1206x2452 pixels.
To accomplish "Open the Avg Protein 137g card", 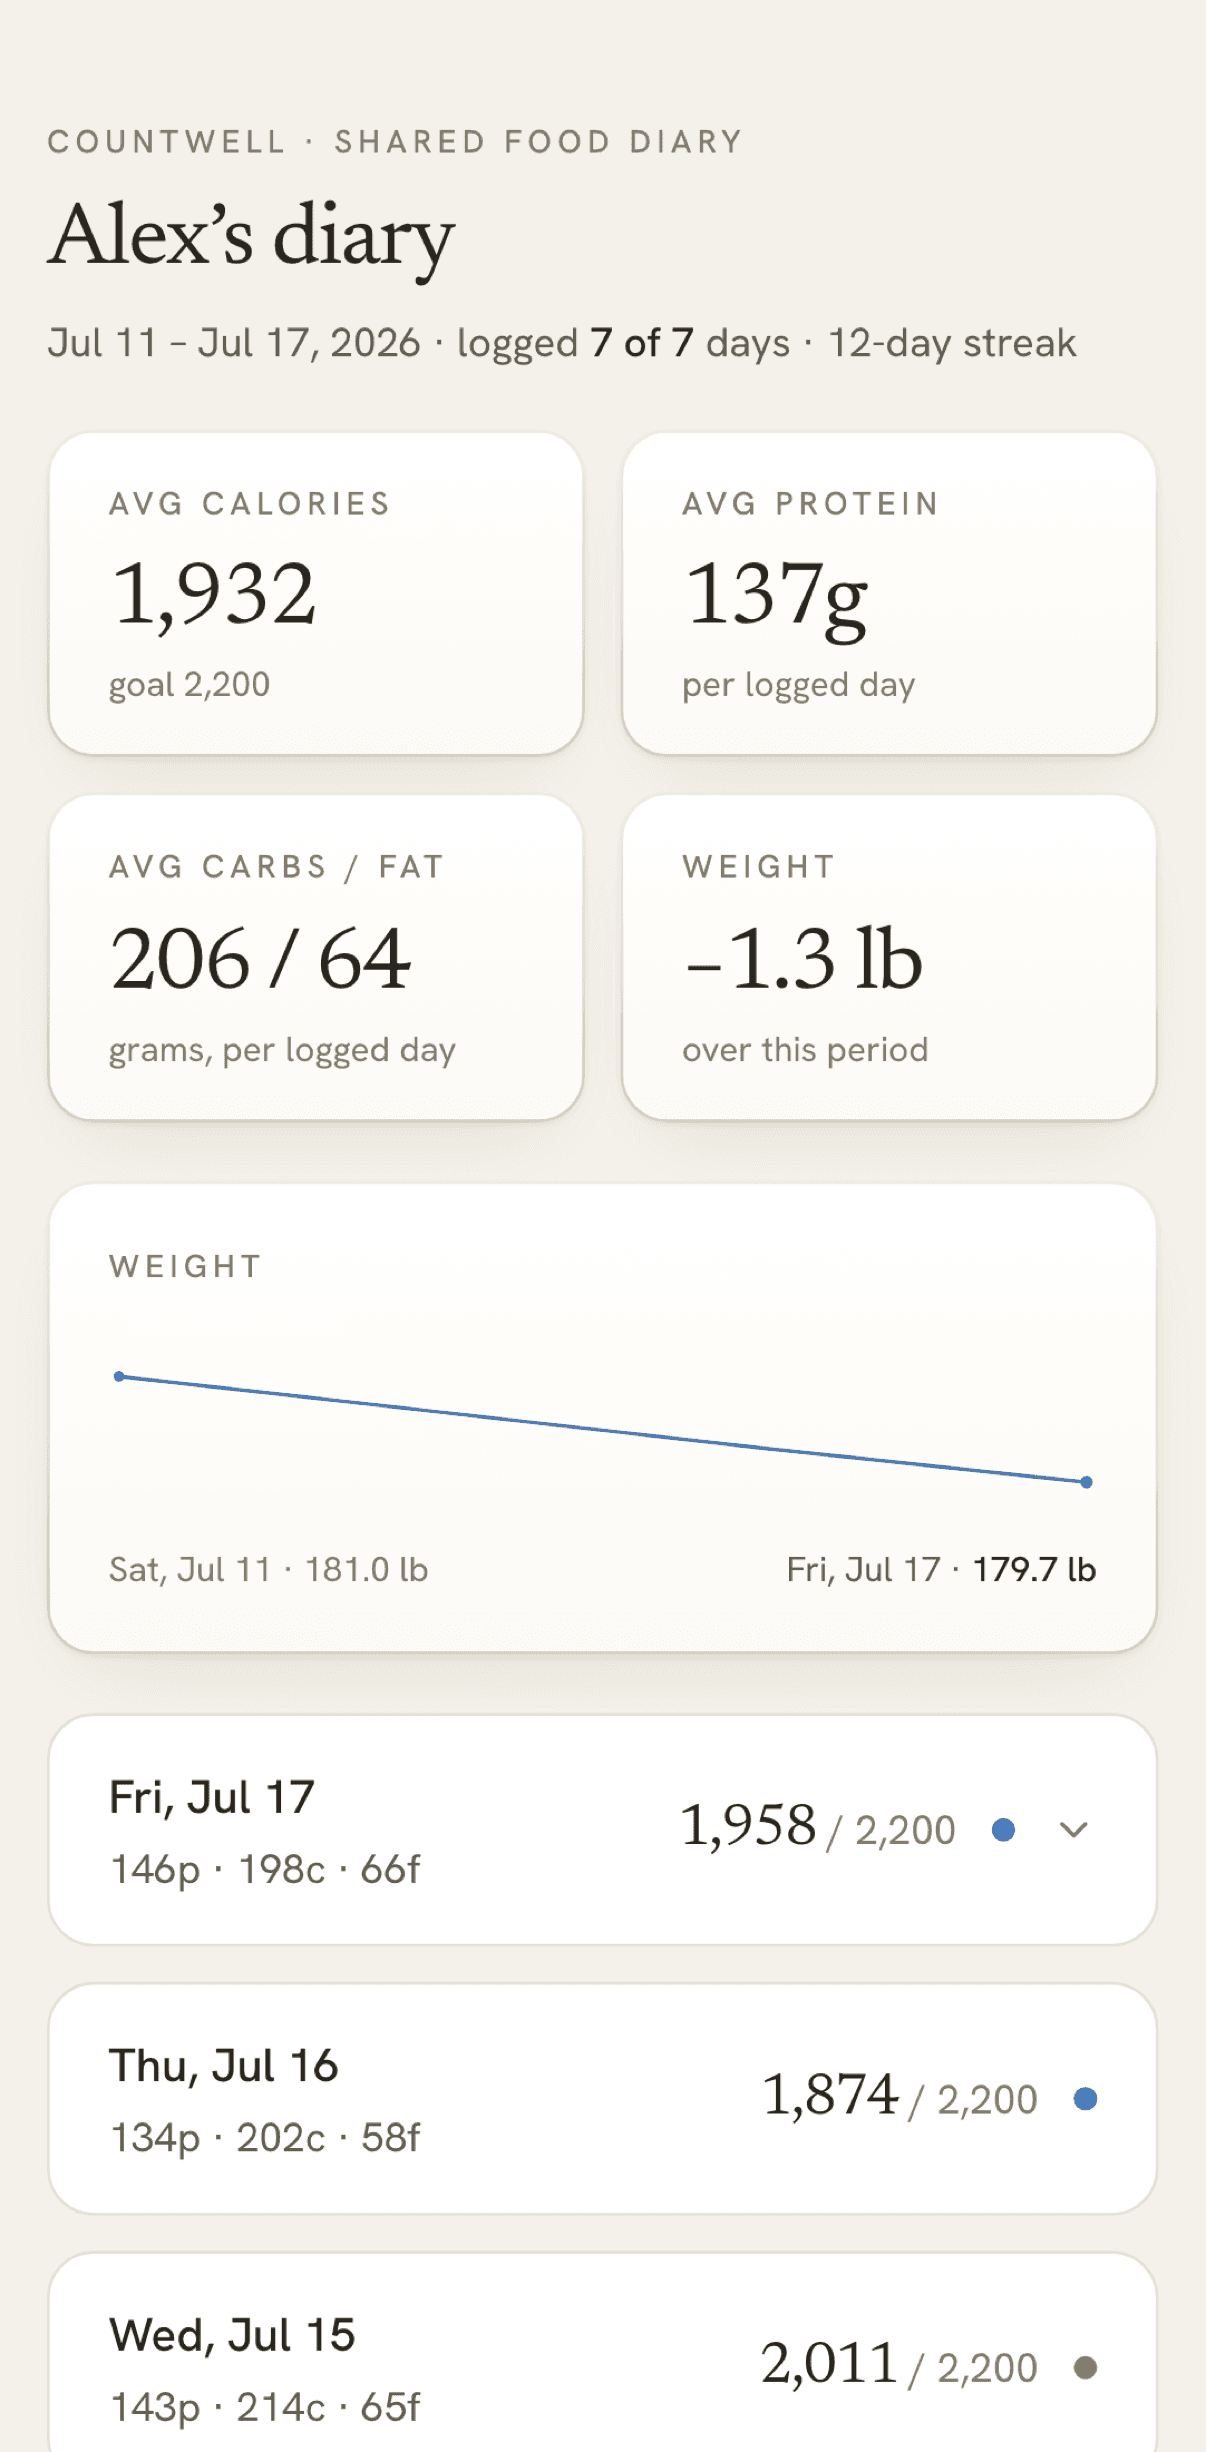I will pos(889,593).
